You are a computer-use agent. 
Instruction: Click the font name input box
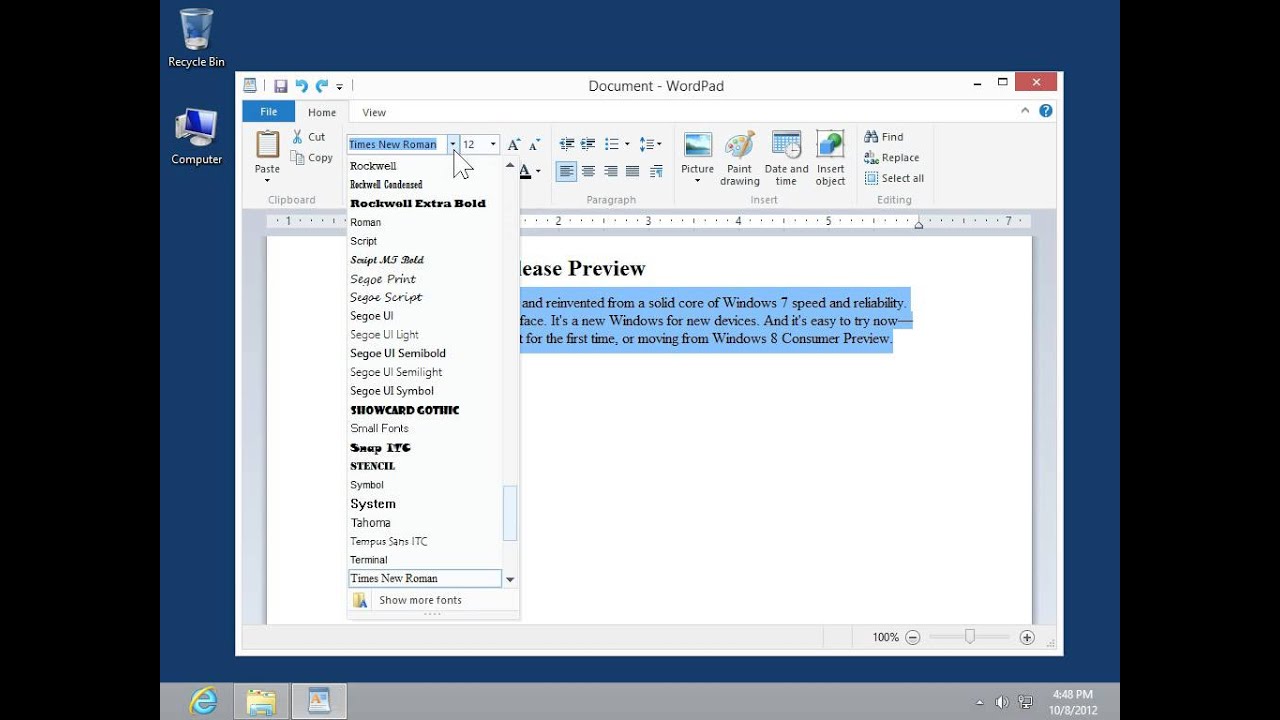(x=397, y=144)
